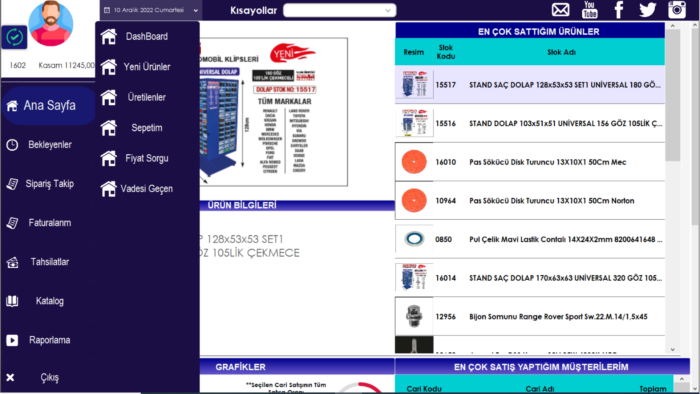Image resolution: width=700 pixels, height=394 pixels.
Task: Open Fiyat Sorgu menu entry
Action: click(147, 158)
